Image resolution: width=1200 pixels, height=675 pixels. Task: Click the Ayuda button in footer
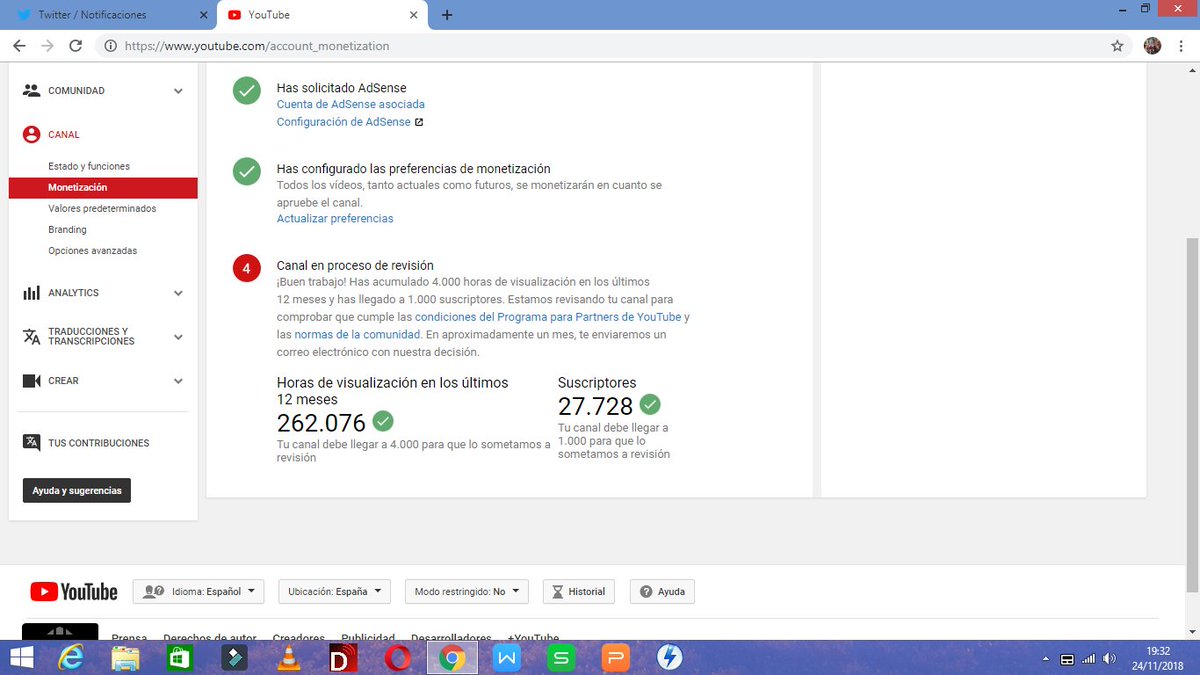(x=662, y=591)
